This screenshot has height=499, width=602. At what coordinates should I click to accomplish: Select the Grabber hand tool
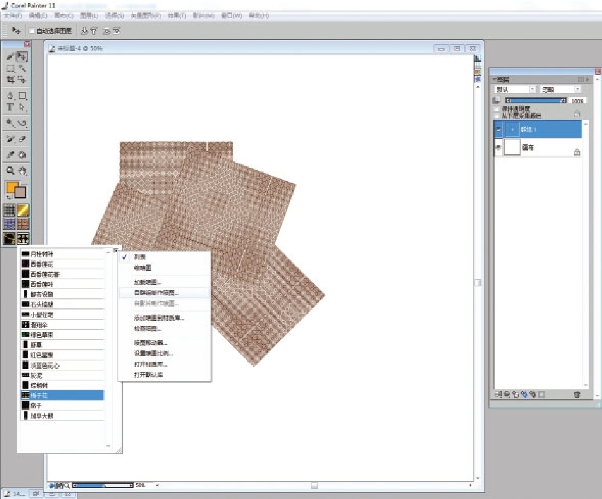(x=22, y=171)
